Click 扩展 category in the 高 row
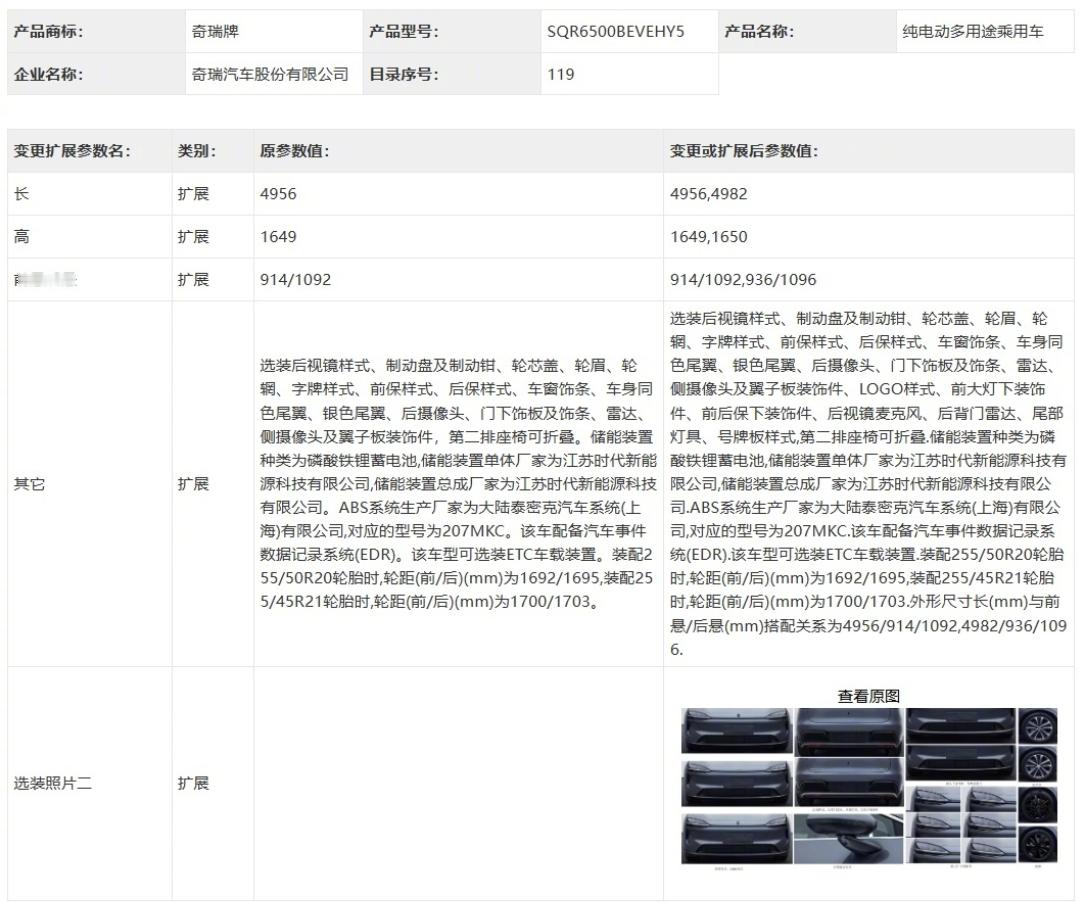 point(193,237)
